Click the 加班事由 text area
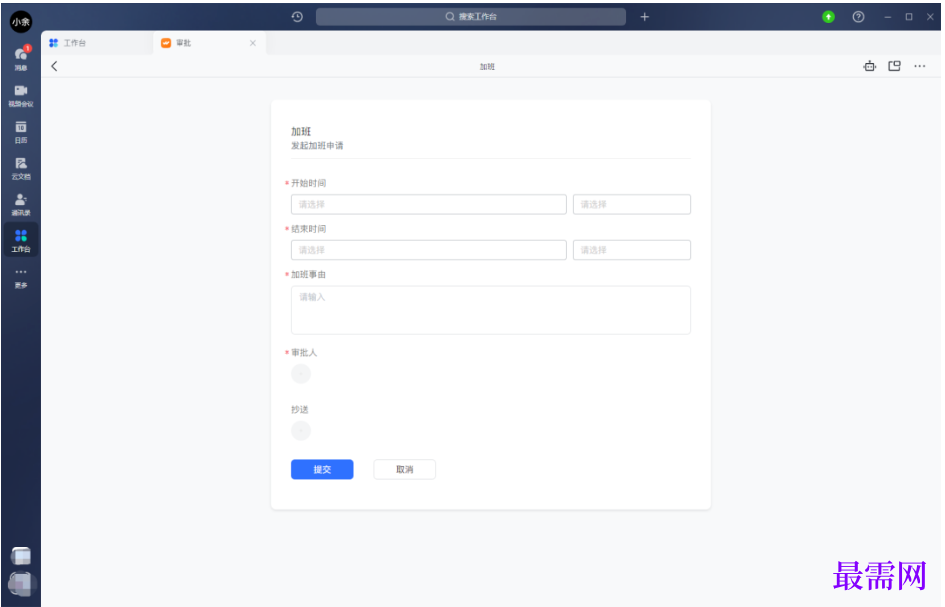Screen dimensions: 945x607 point(491,310)
